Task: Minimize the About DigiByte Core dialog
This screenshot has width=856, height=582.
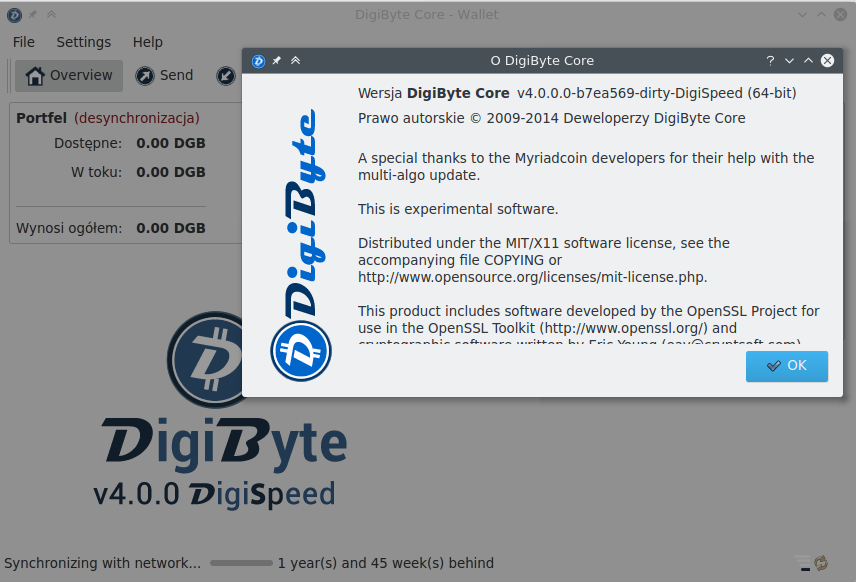Action: 789,61
